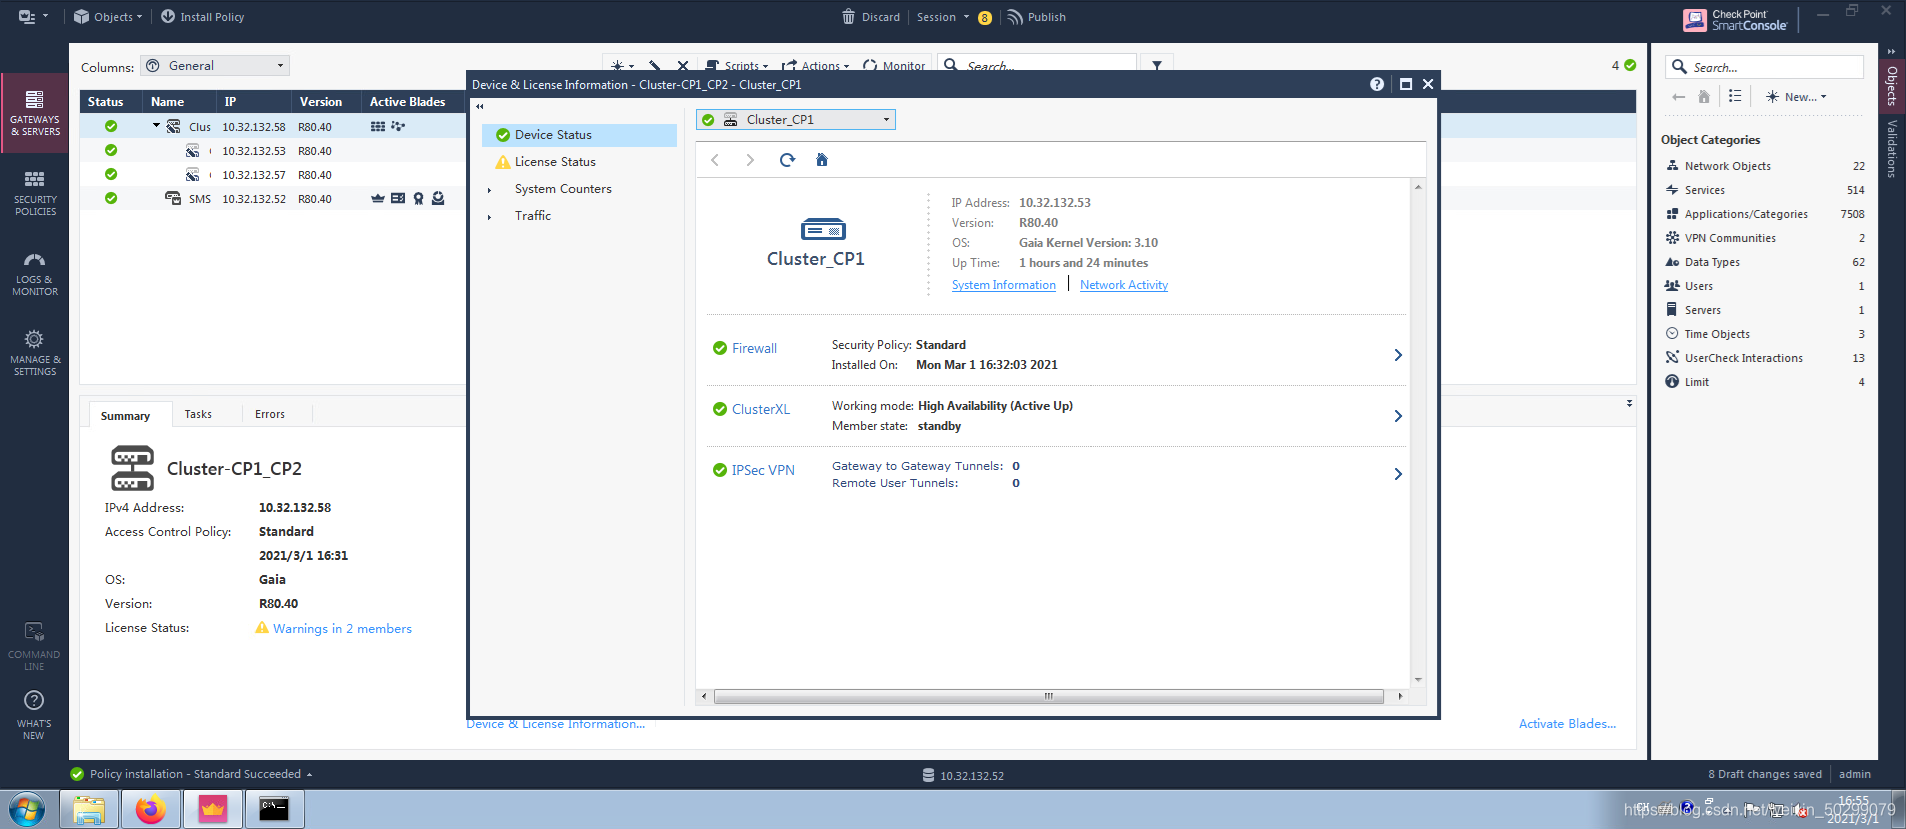
Task: Click the Install Policy button
Action: click(202, 17)
